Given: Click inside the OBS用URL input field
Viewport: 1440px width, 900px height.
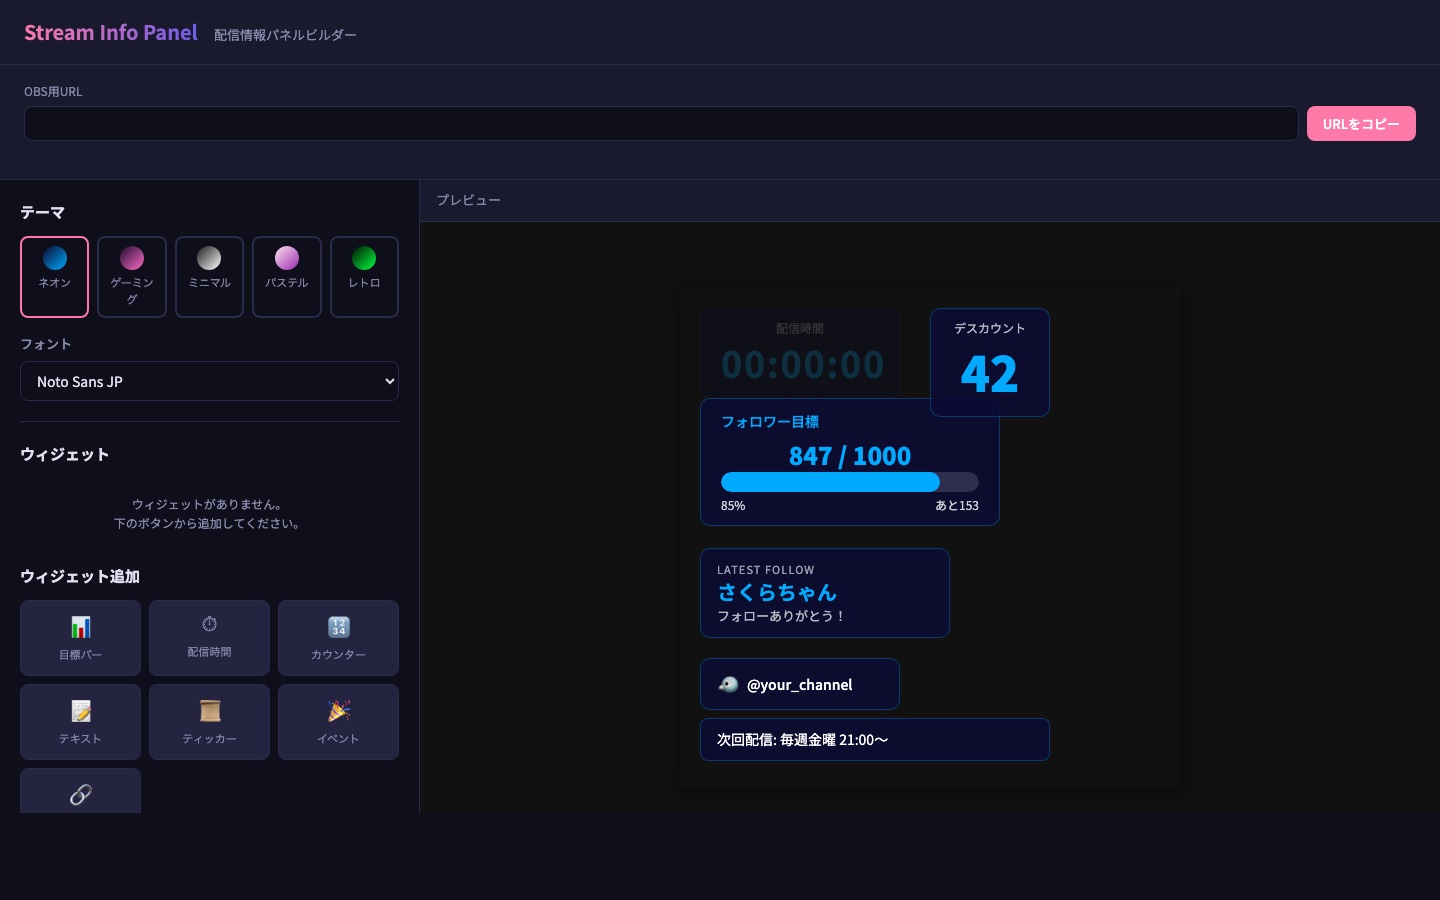Looking at the screenshot, I should click(x=660, y=123).
